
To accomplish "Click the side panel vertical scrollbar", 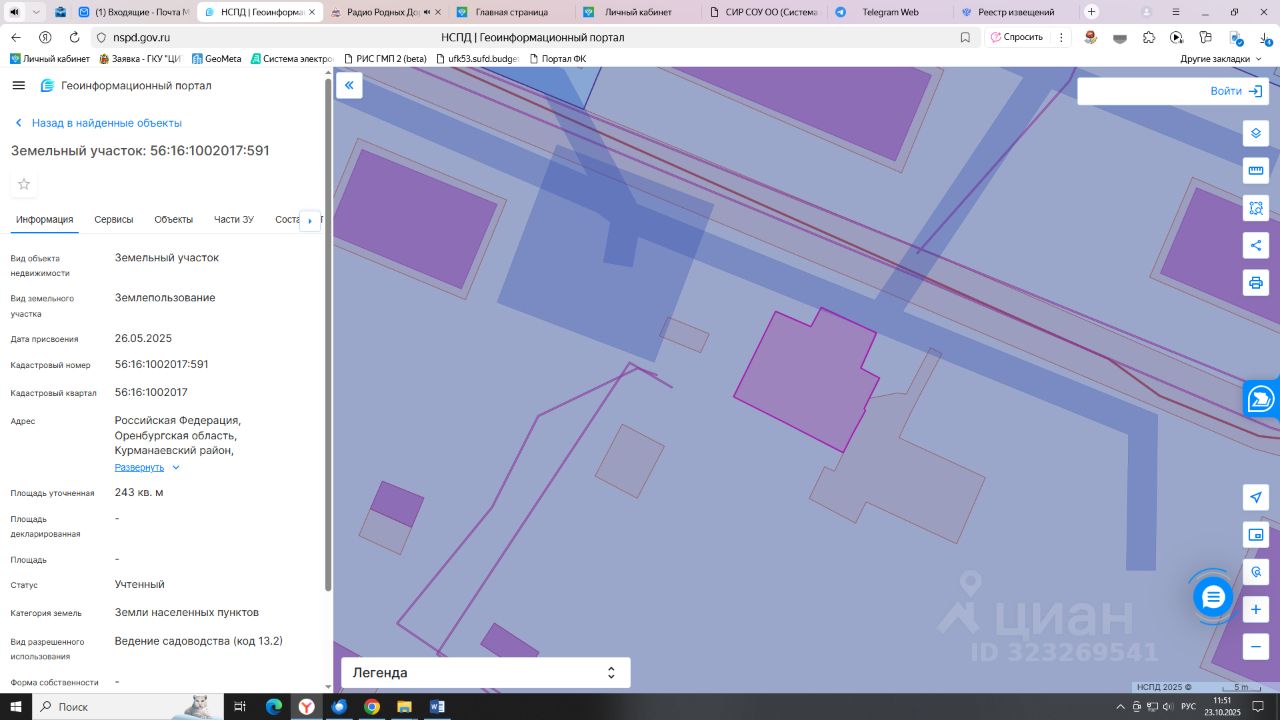I will coord(328,335).
